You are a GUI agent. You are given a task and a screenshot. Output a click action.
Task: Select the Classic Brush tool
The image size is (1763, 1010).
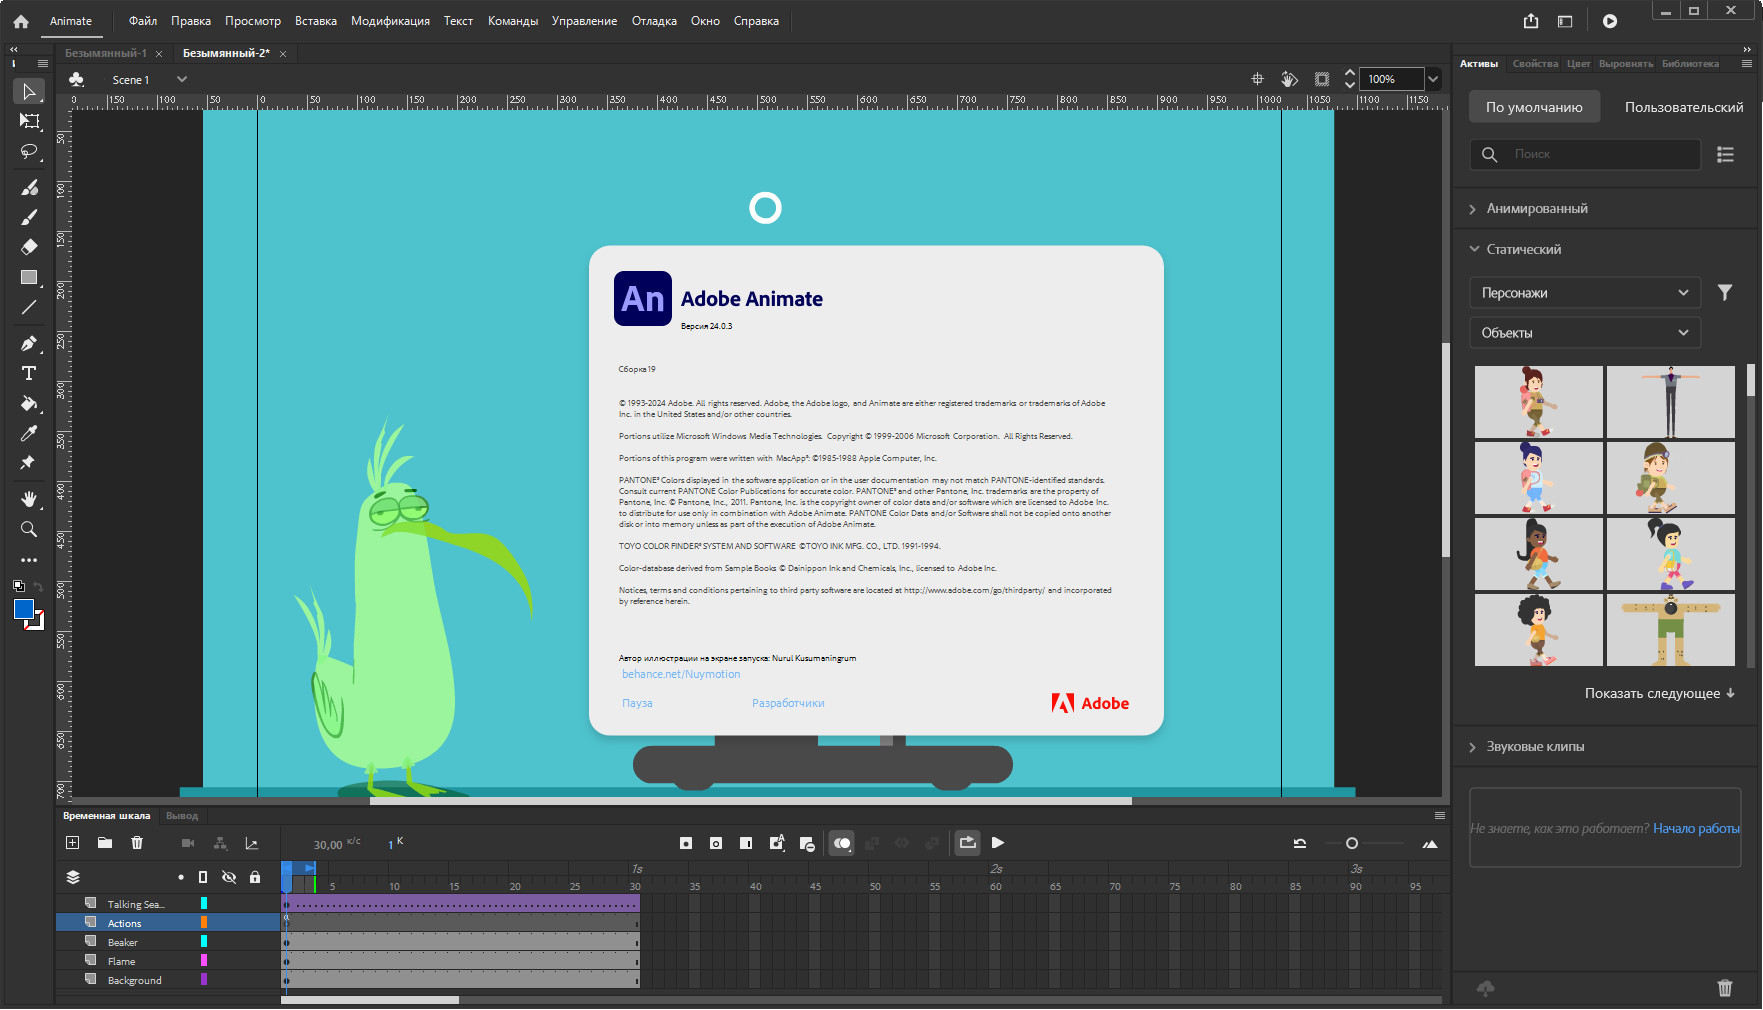click(29, 217)
